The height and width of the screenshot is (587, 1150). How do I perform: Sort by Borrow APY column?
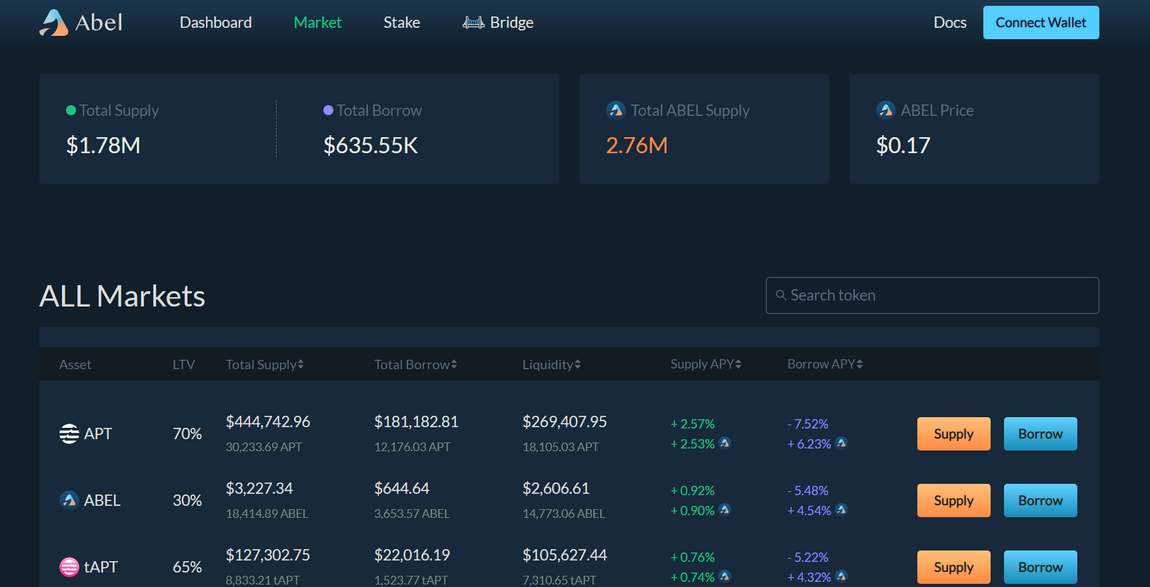825,365
